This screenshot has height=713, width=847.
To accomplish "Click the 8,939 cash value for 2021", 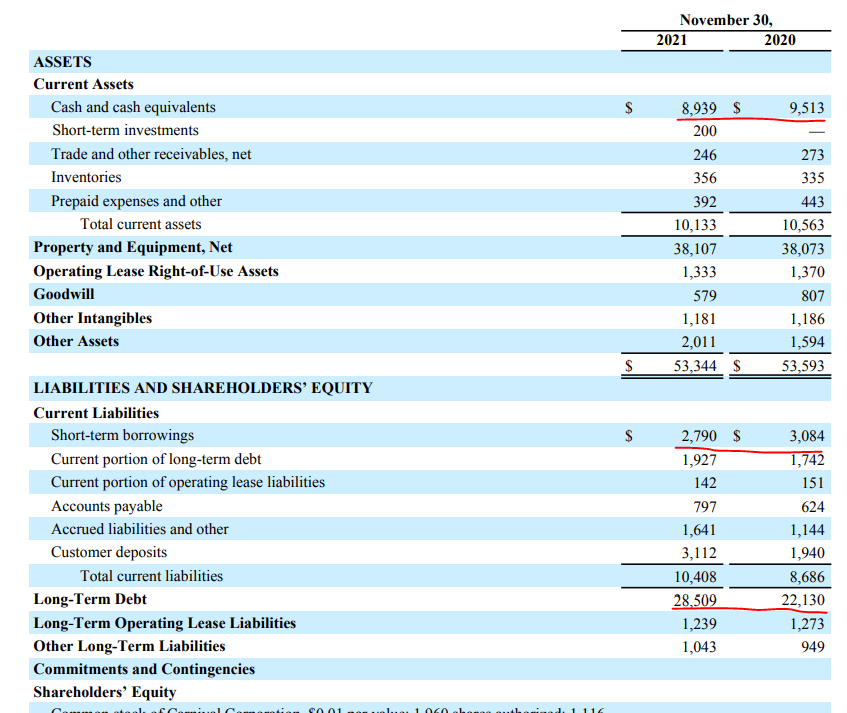I will 698,107.
